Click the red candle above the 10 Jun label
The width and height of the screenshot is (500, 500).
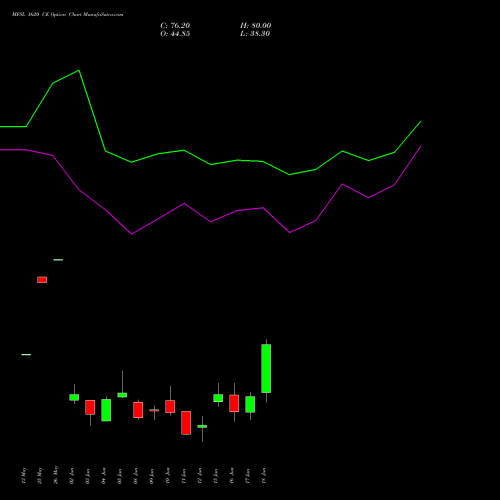[x=170, y=406]
